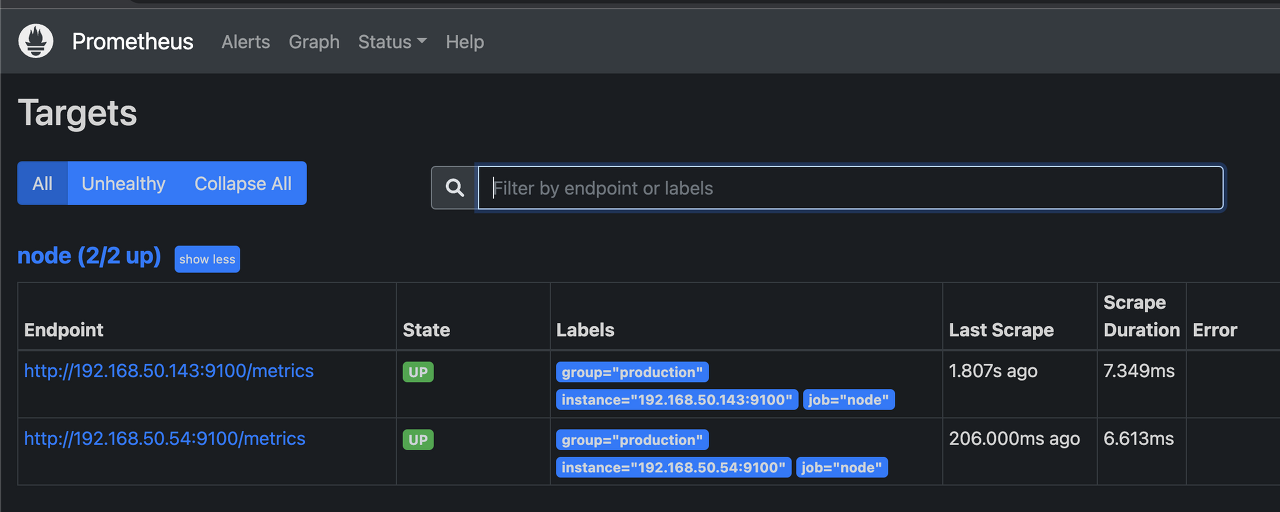1280x512 pixels.
Task: Click Collapse All button
Action: (243, 184)
